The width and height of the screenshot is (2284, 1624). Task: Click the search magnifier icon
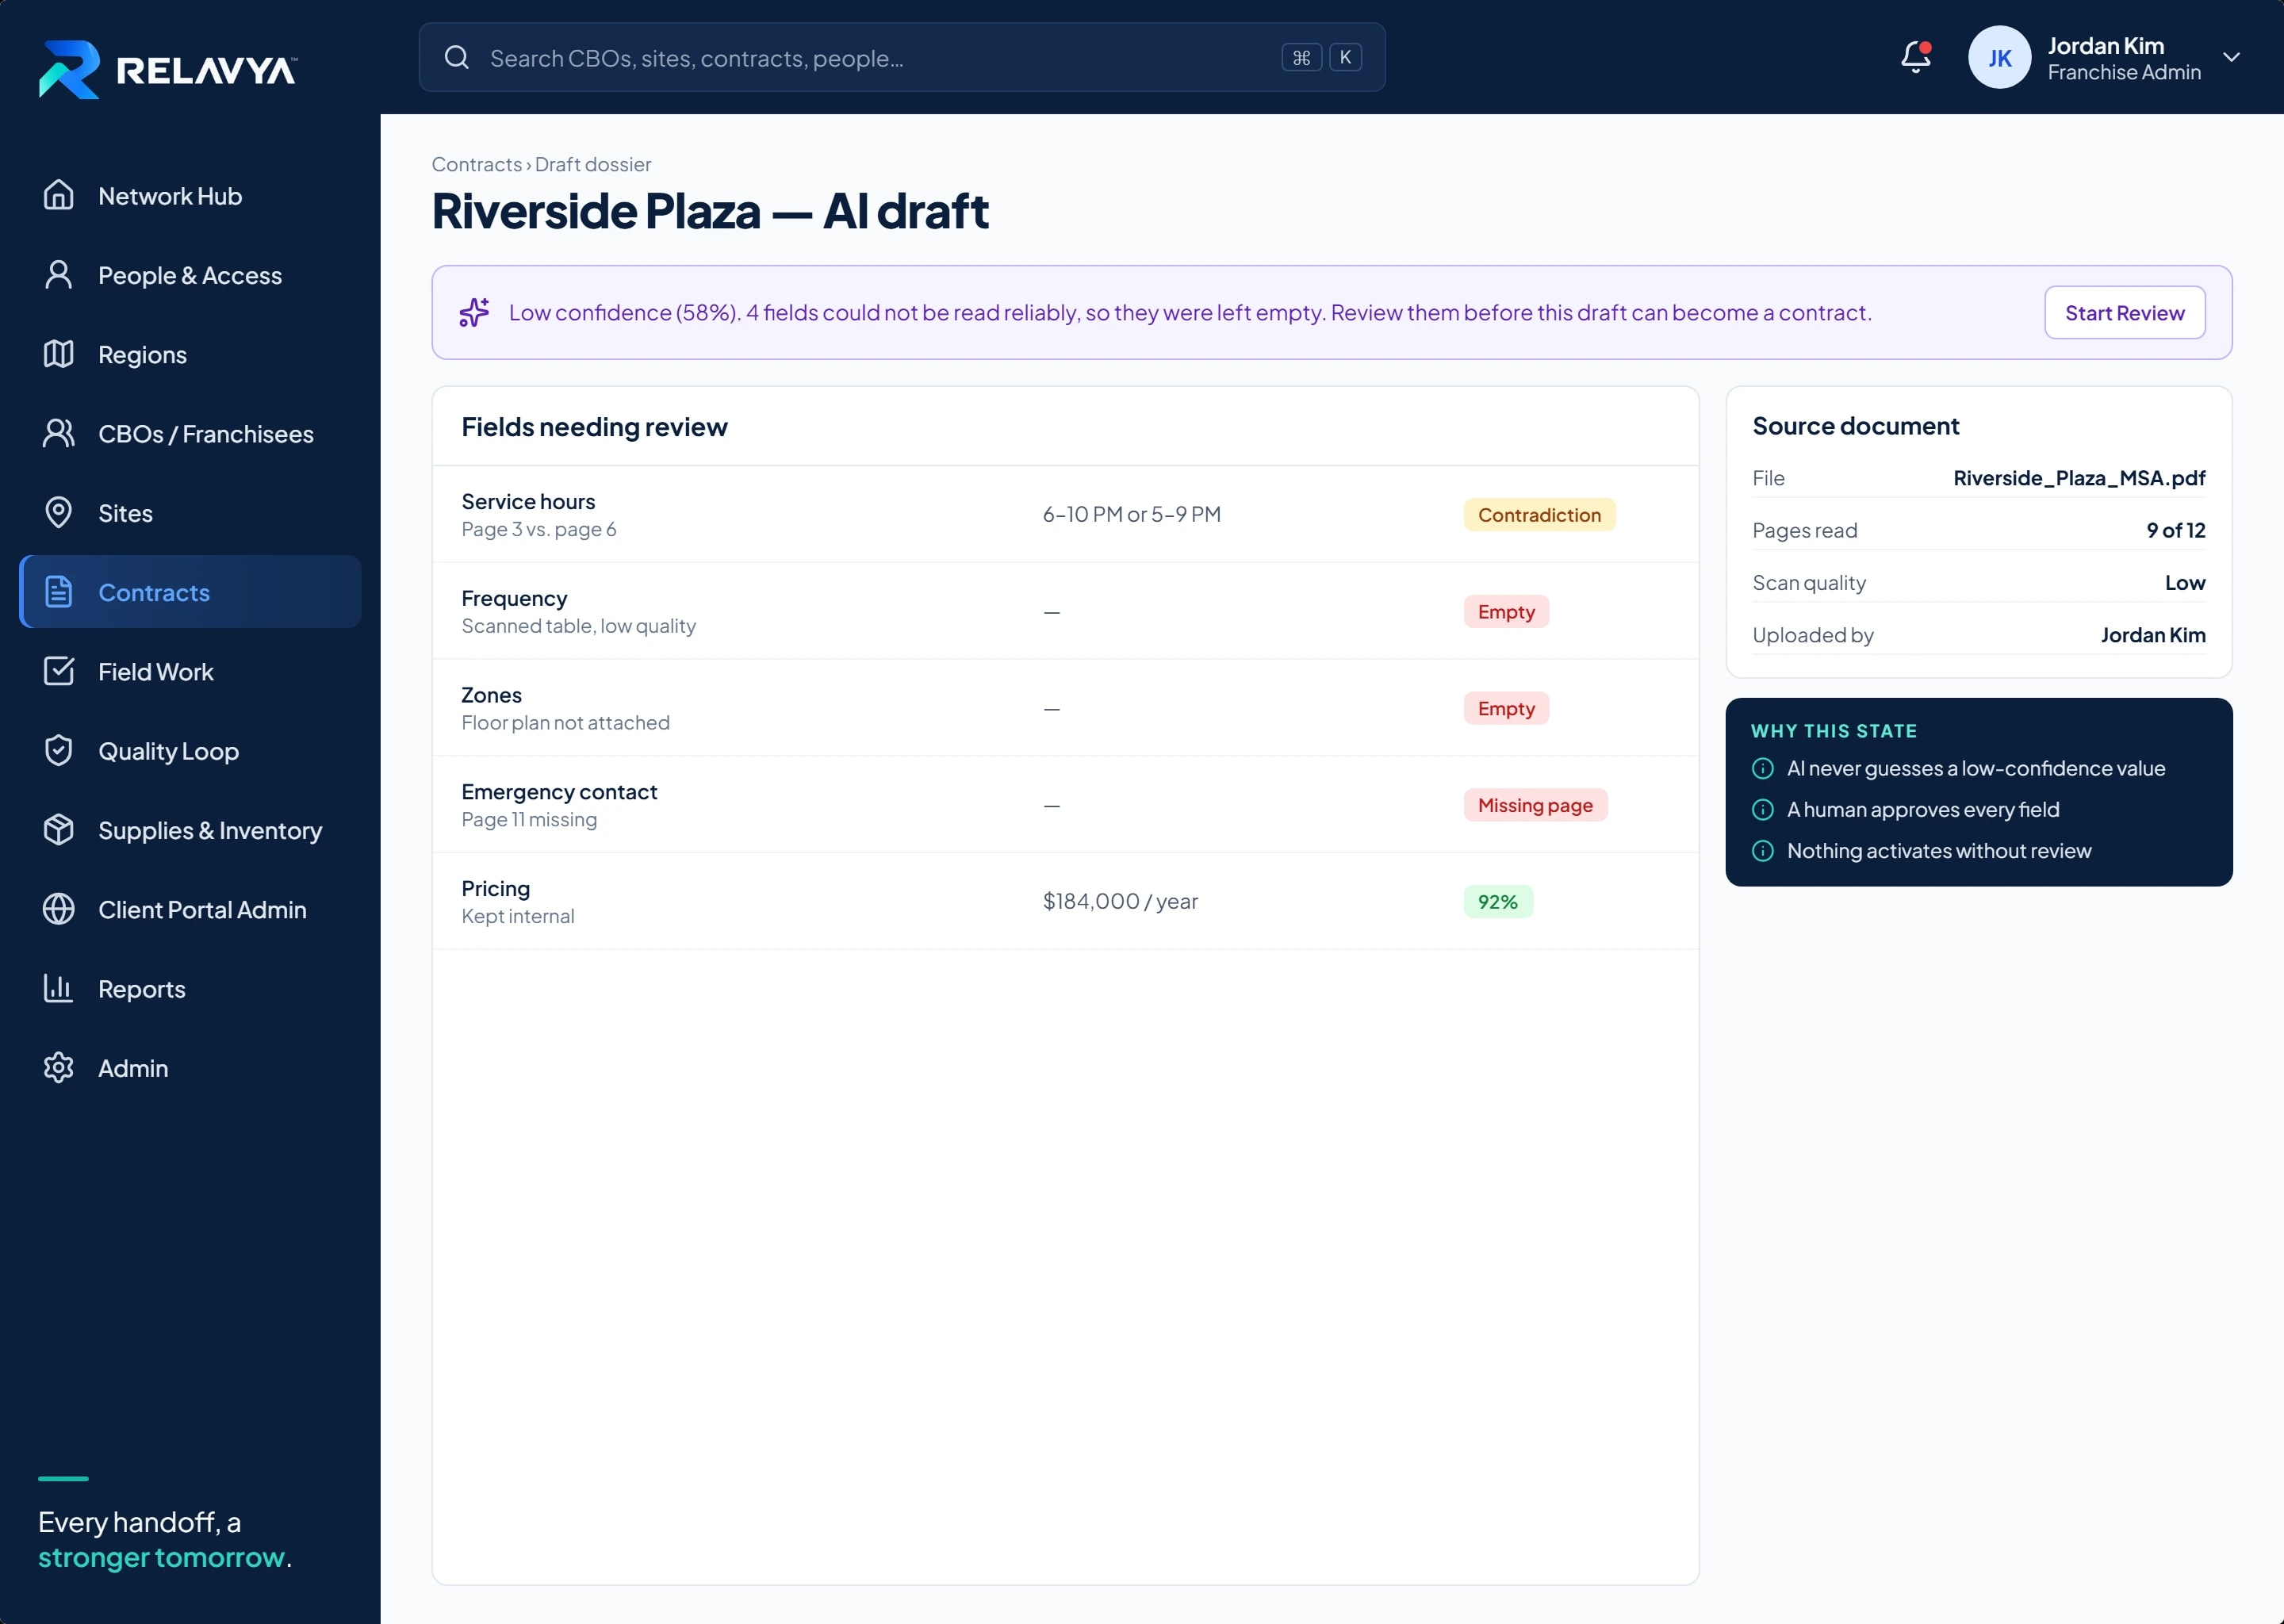pos(457,57)
